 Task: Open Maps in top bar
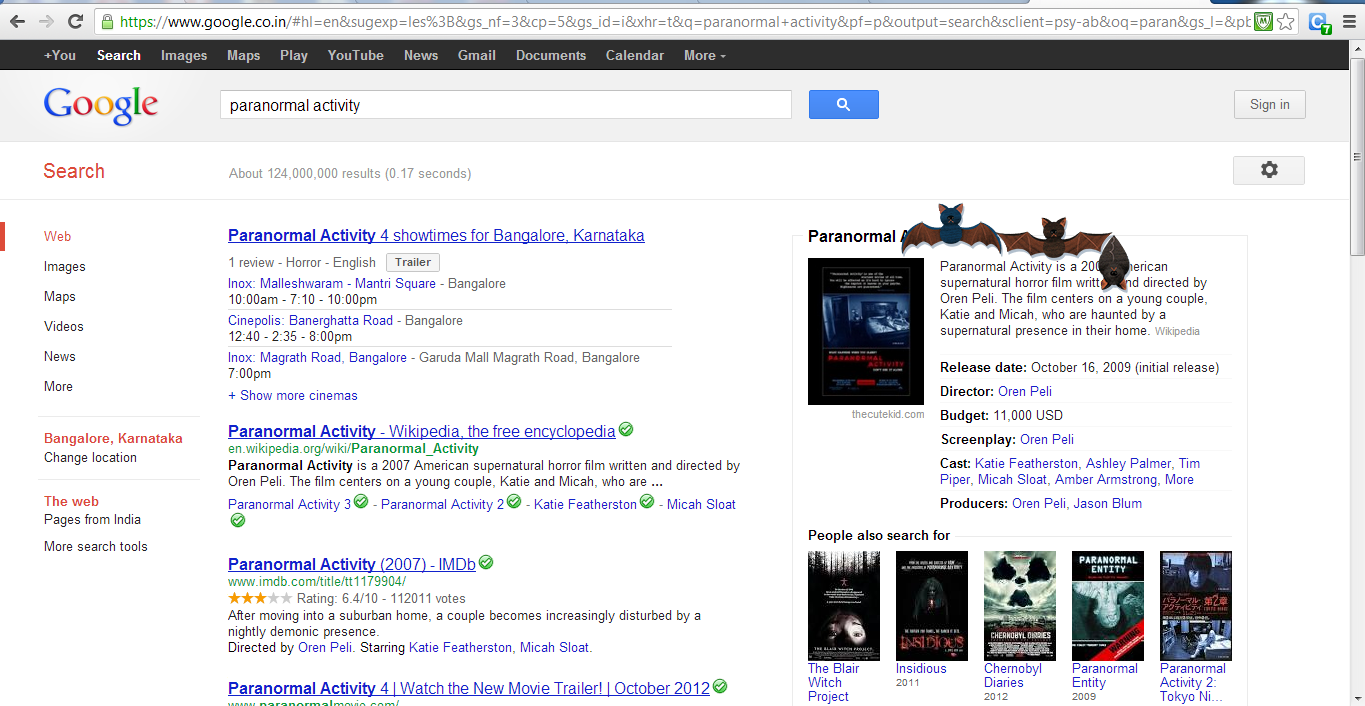[x=243, y=55]
